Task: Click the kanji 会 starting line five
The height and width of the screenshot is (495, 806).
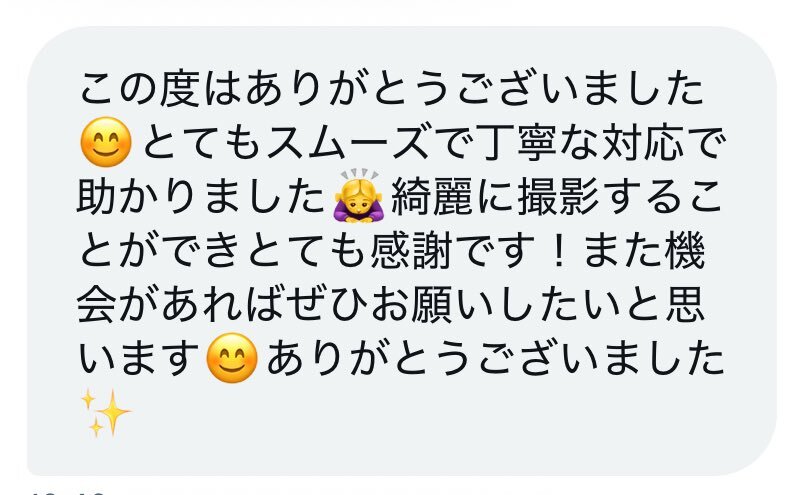Action: click(96, 305)
